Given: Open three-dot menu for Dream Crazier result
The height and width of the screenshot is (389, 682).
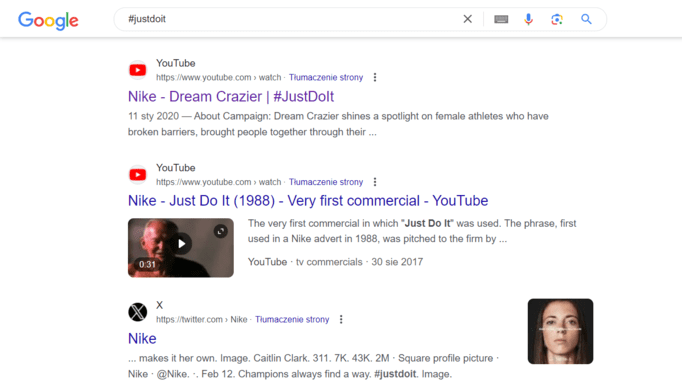Looking at the screenshot, I should click(375, 77).
